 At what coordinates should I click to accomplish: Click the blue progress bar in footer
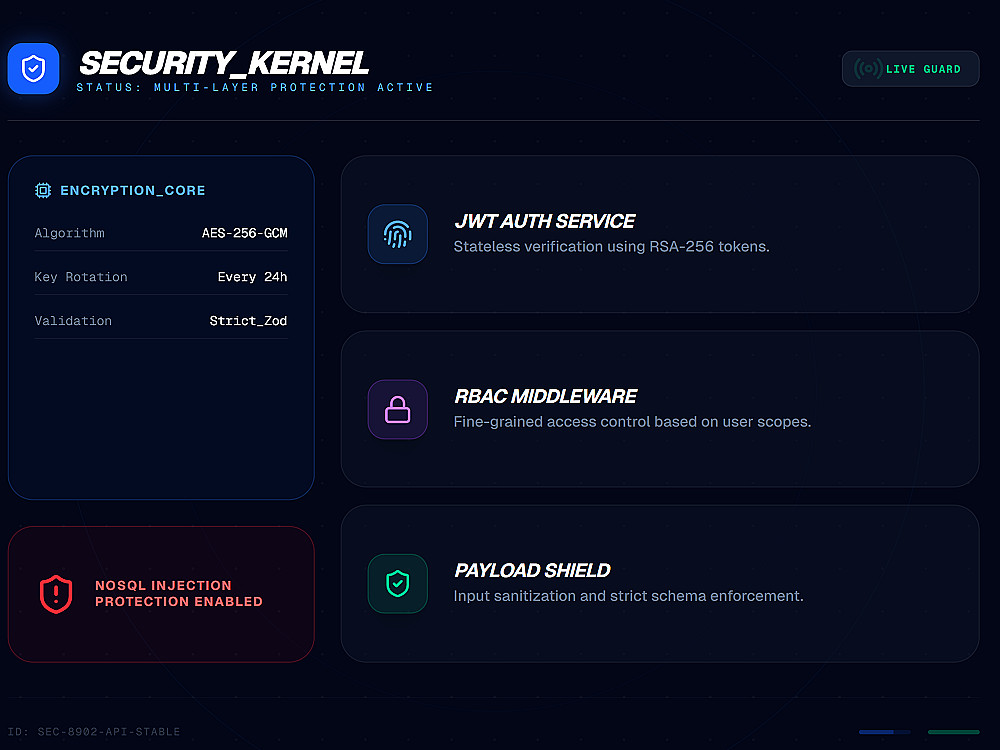(884, 732)
